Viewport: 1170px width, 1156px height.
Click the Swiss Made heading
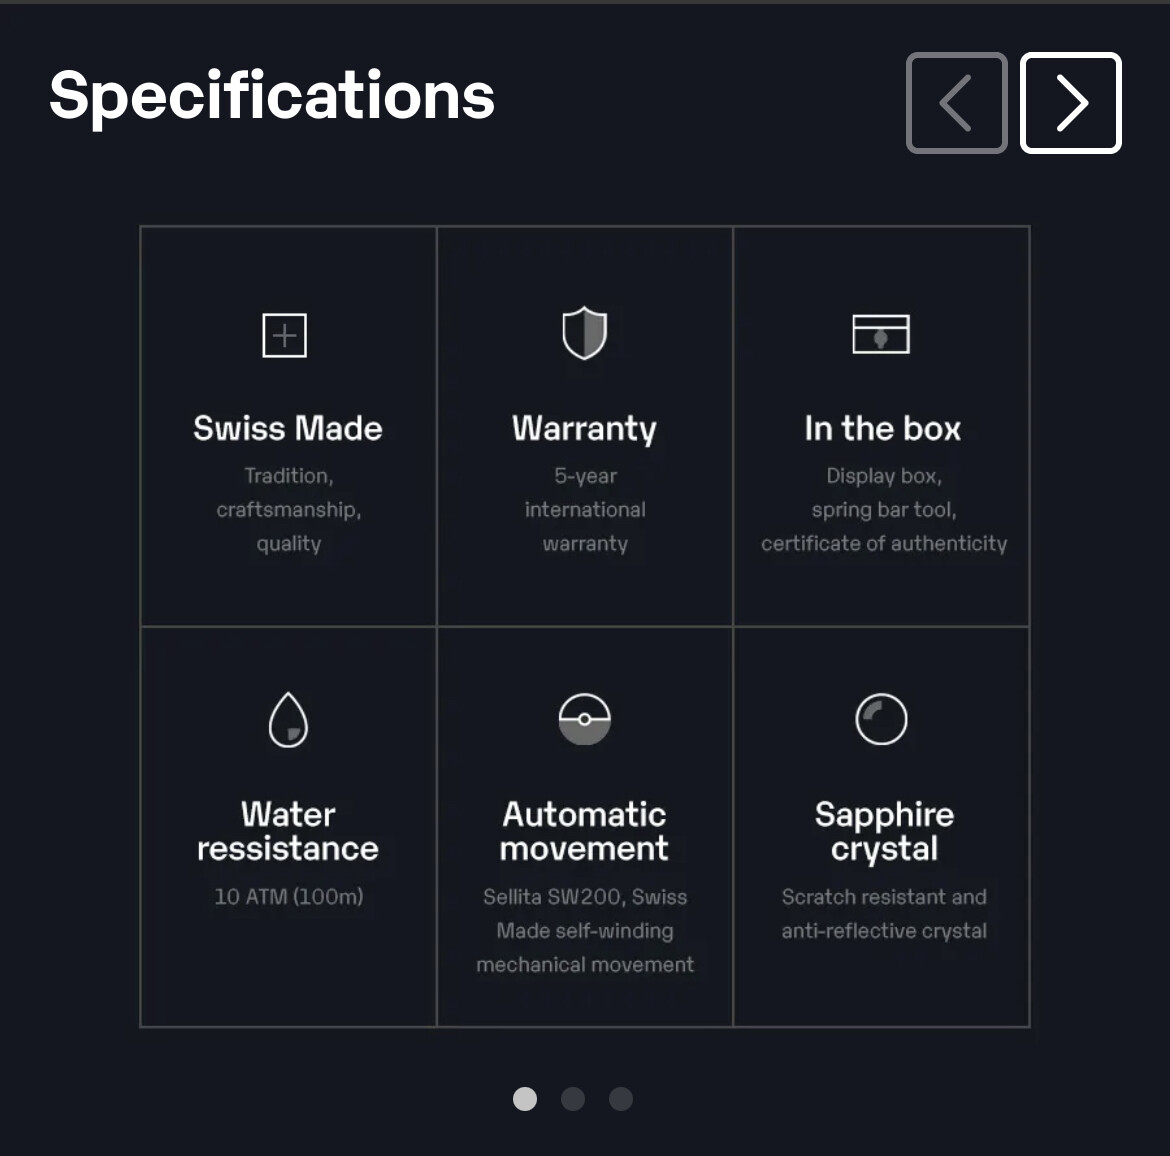pos(288,428)
